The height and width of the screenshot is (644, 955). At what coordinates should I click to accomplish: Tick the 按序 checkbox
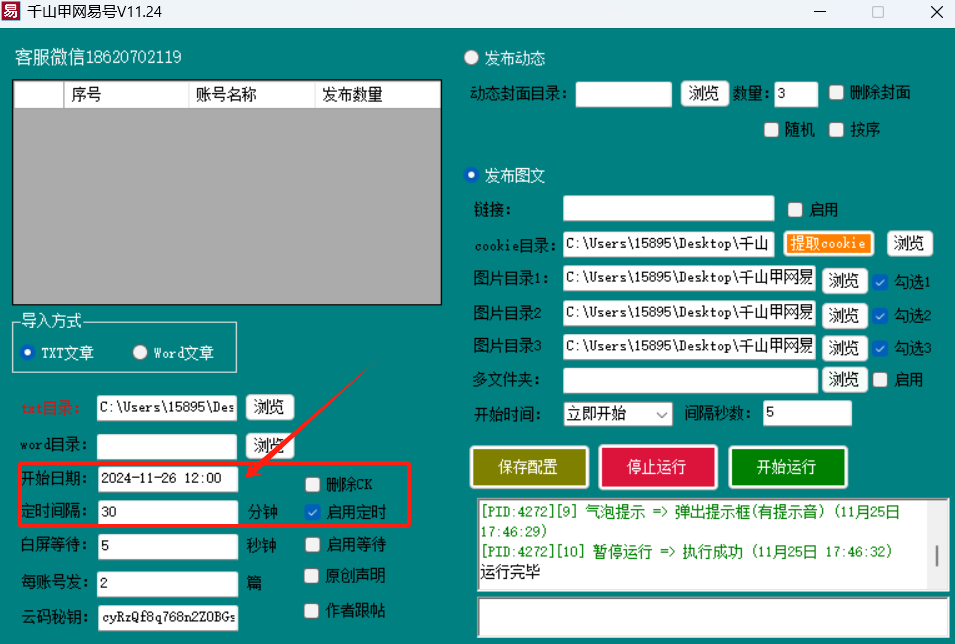(x=836, y=129)
